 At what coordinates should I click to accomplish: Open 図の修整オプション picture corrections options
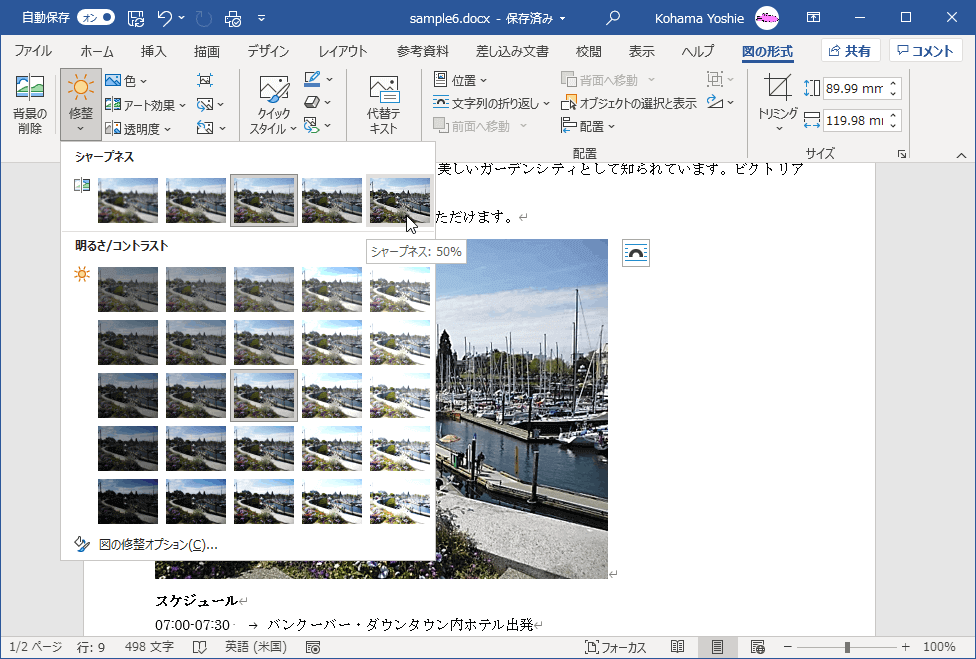(159, 545)
